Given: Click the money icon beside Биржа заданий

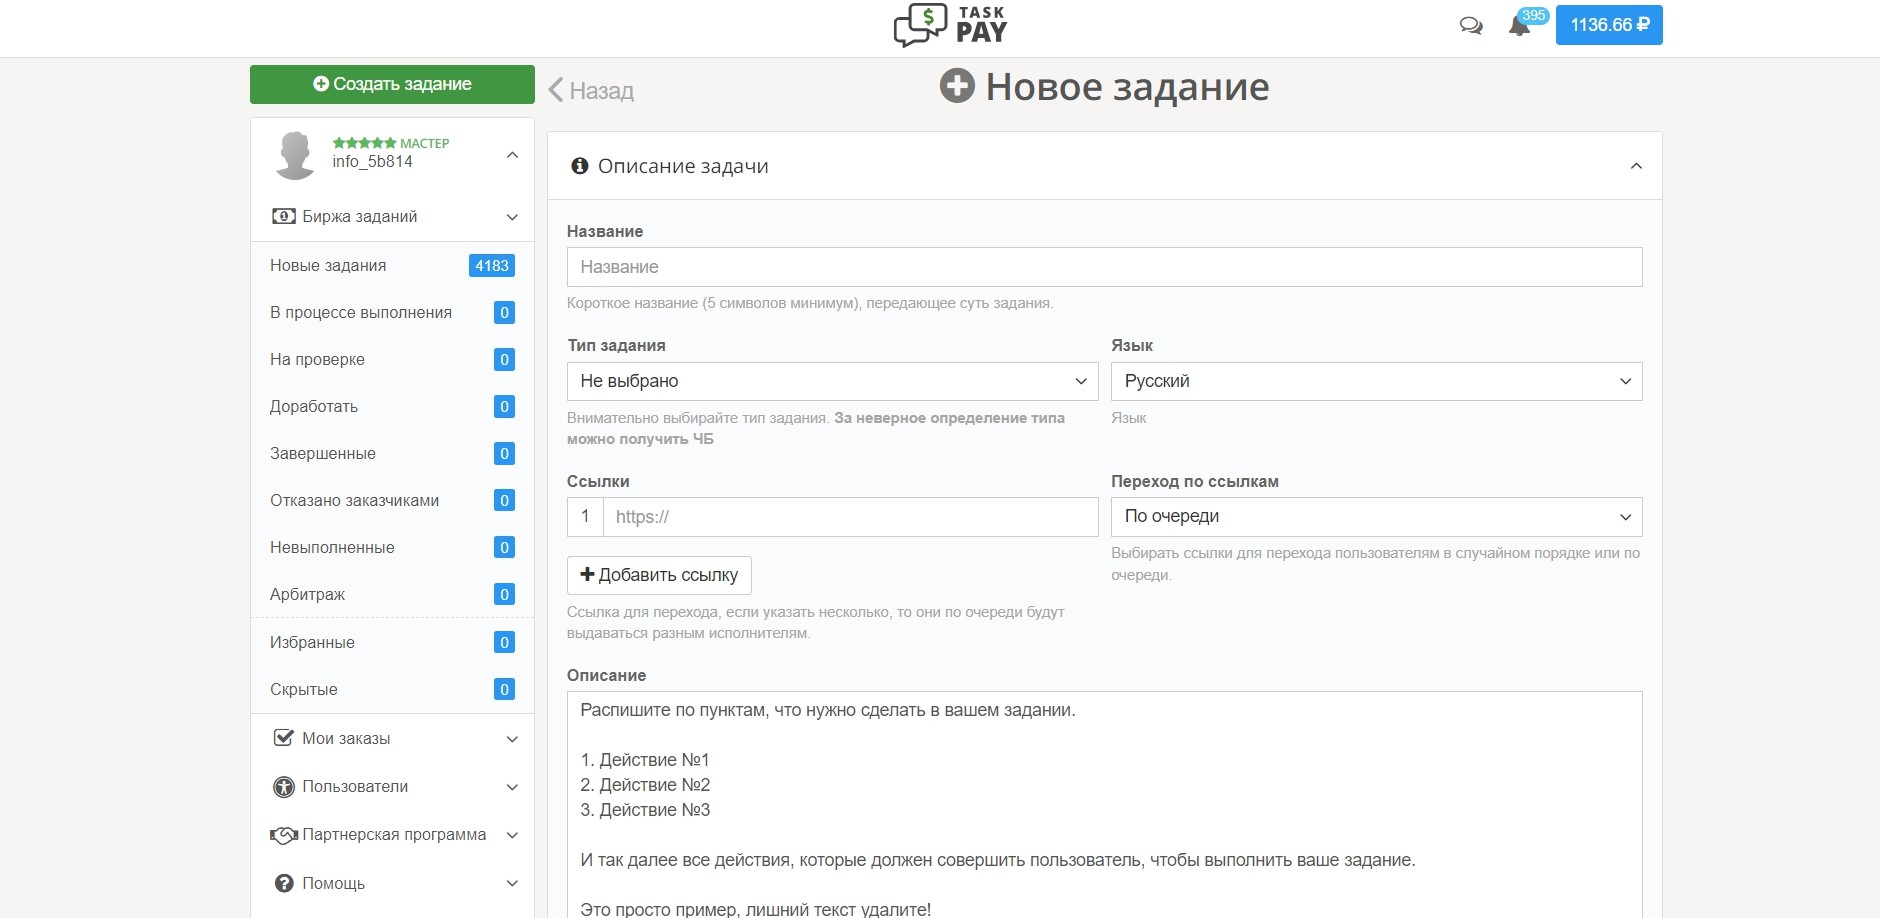Looking at the screenshot, I should [x=284, y=216].
